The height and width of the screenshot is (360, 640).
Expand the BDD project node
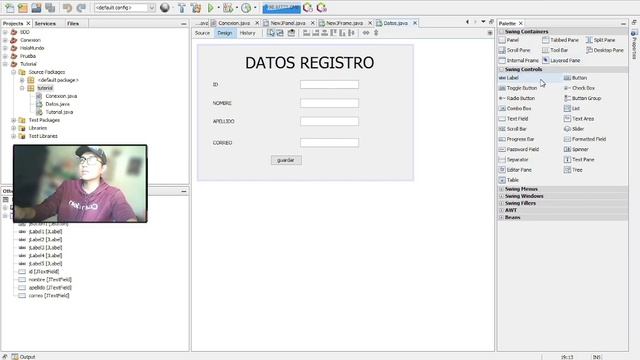point(5,32)
